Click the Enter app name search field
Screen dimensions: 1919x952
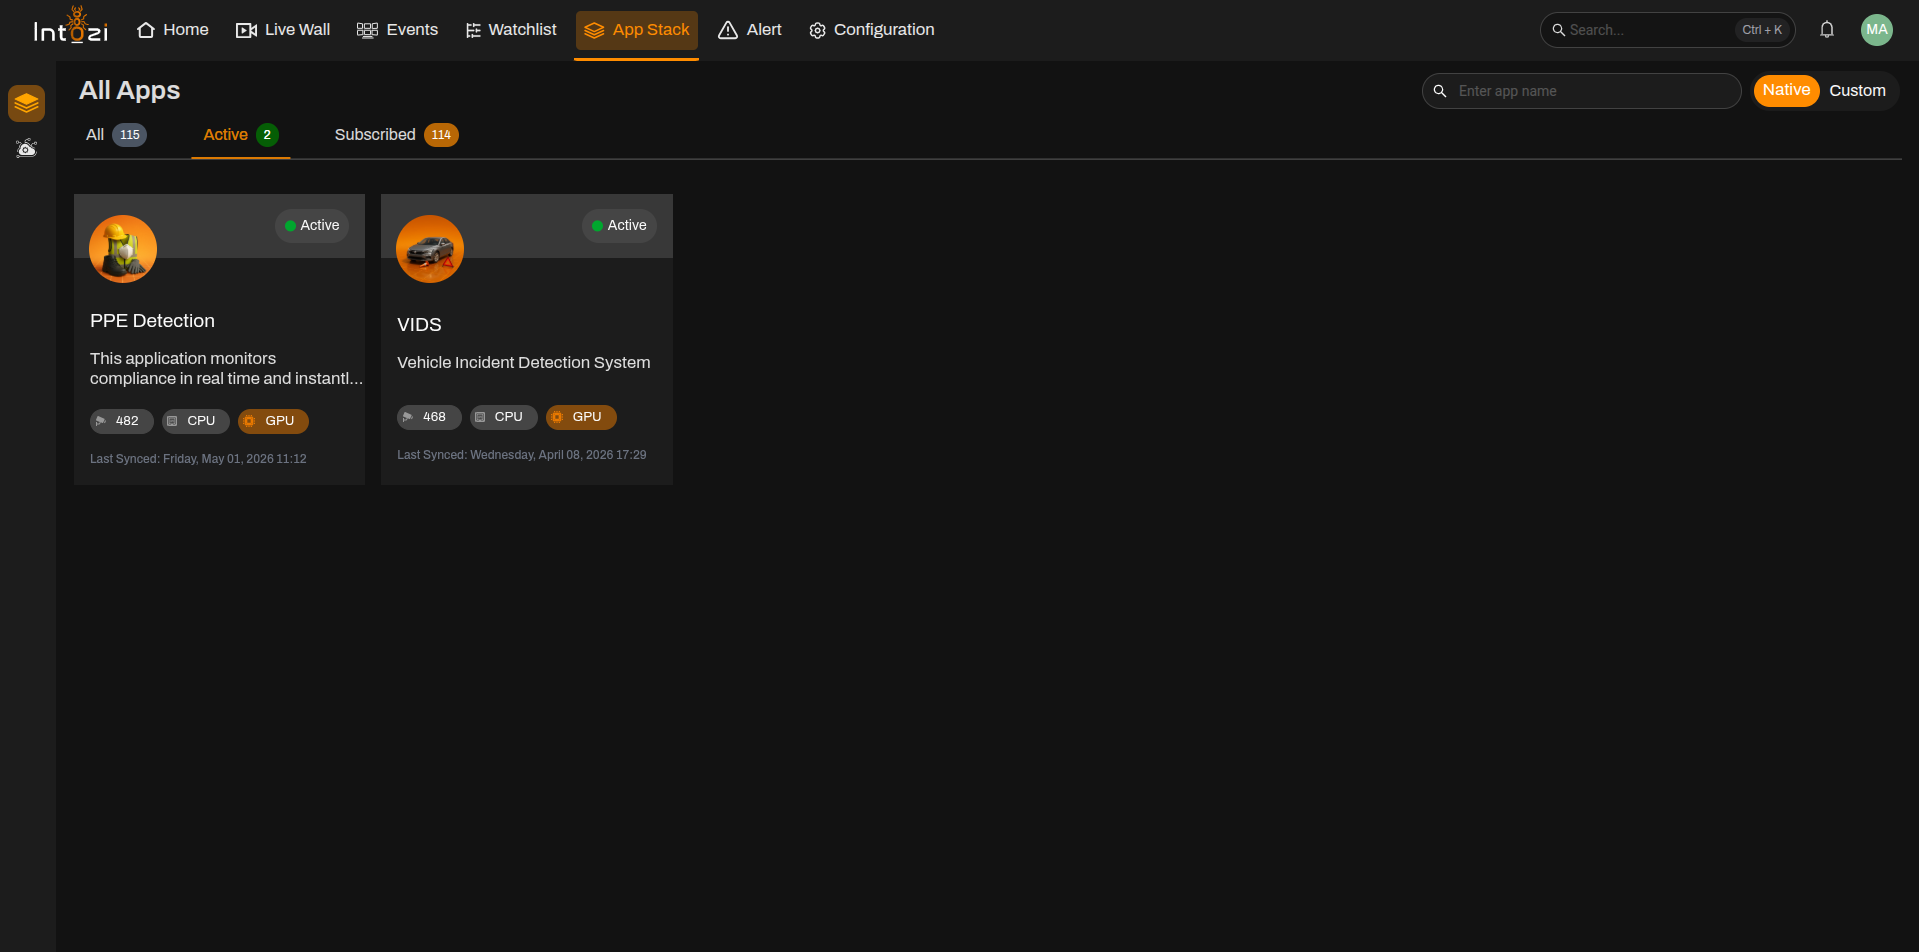pos(1582,91)
